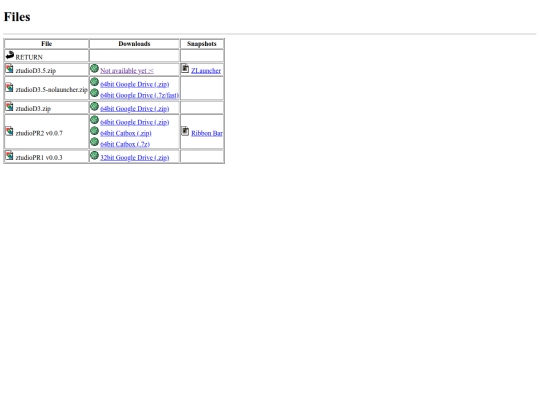
Task: Click the file icon beside ztudioPR2 v0.0.7
Action: (10, 131)
